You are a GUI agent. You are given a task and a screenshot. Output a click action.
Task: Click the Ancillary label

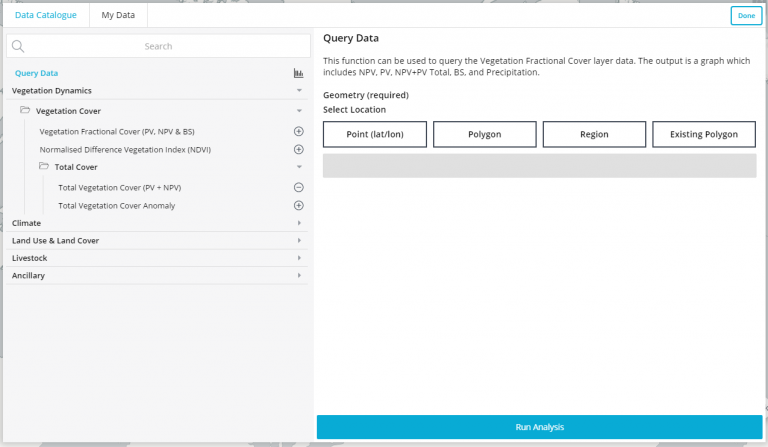point(28,276)
